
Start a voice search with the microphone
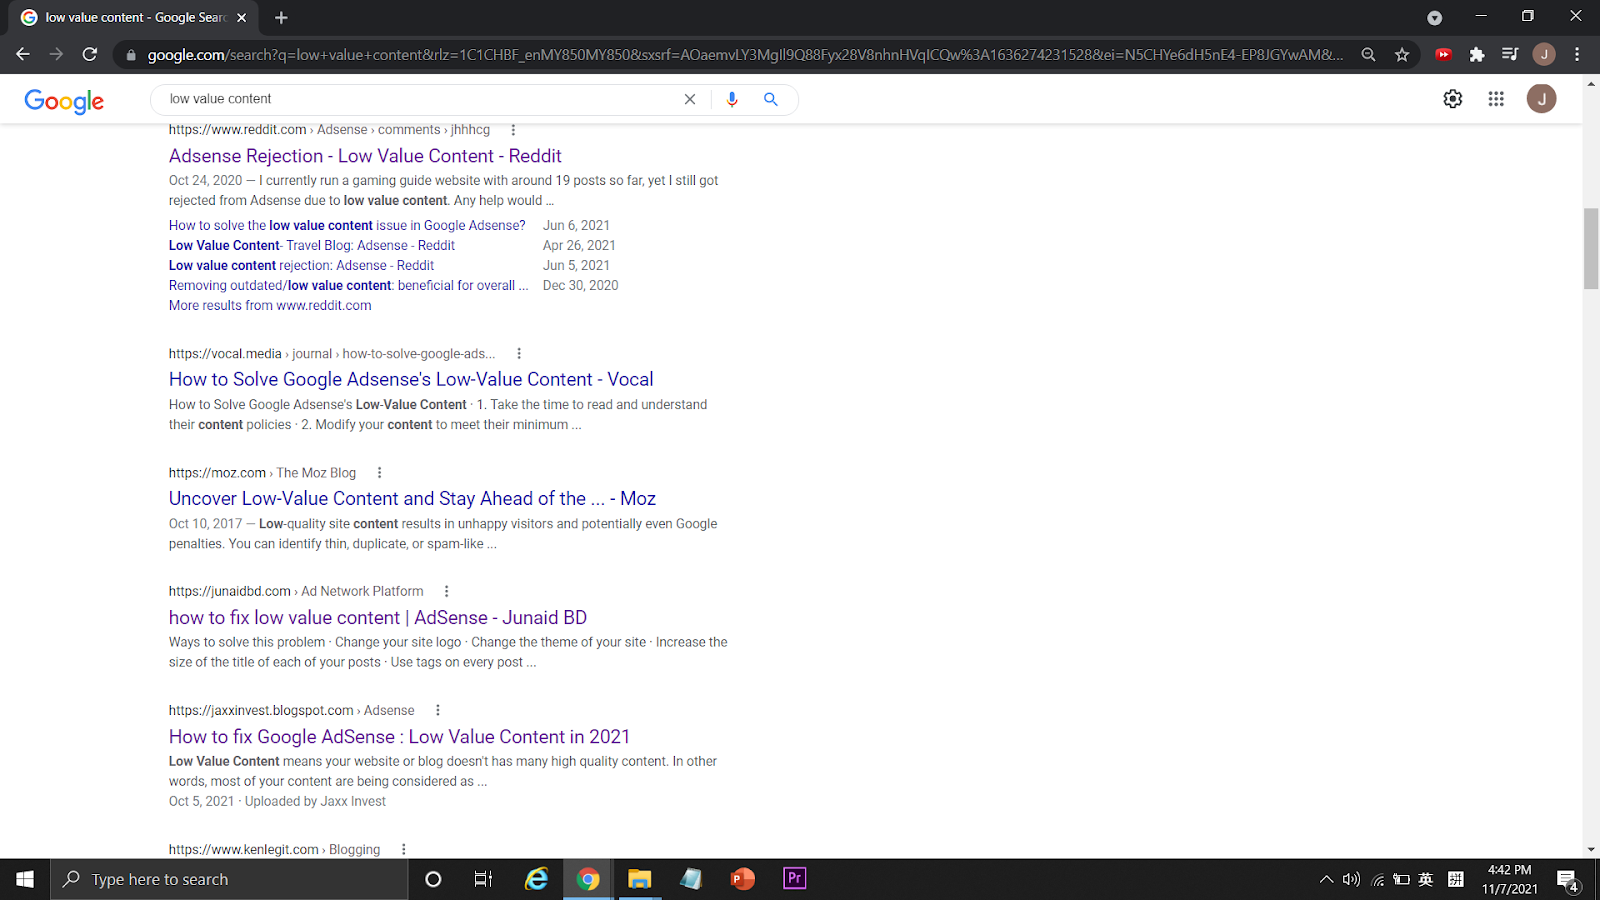click(732, 99)
